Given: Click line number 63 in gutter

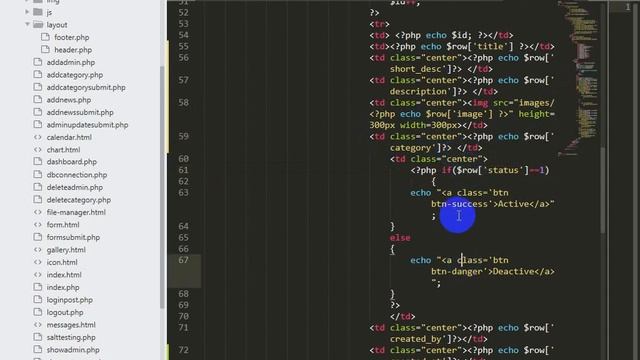Looking at the screenshot, I should coord(184,193).
